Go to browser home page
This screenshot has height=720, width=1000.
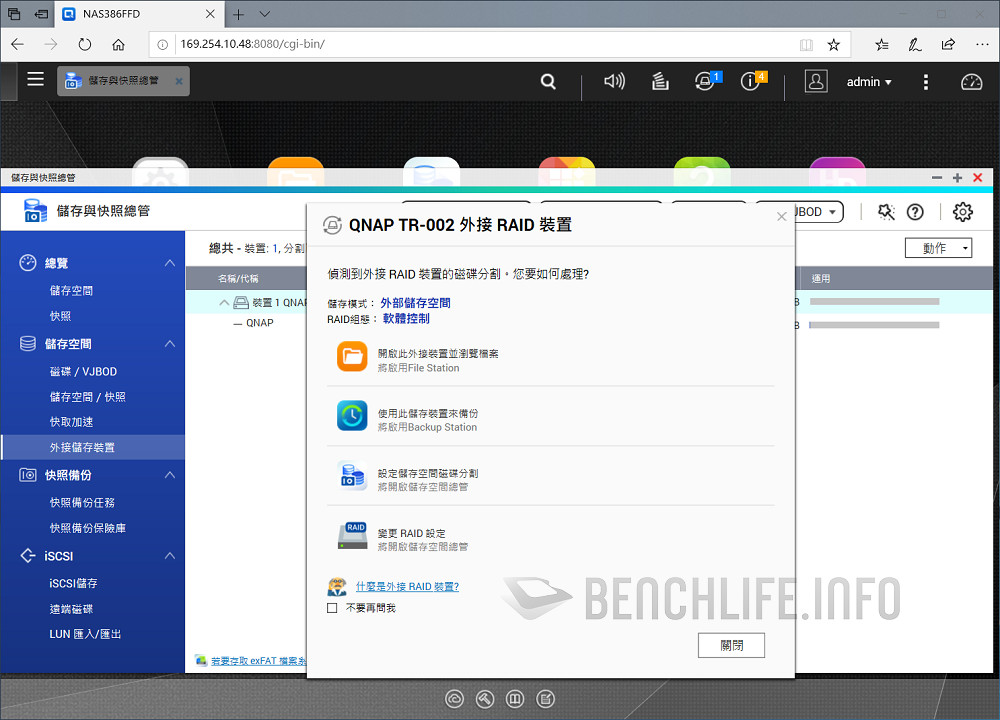[118, 44]
